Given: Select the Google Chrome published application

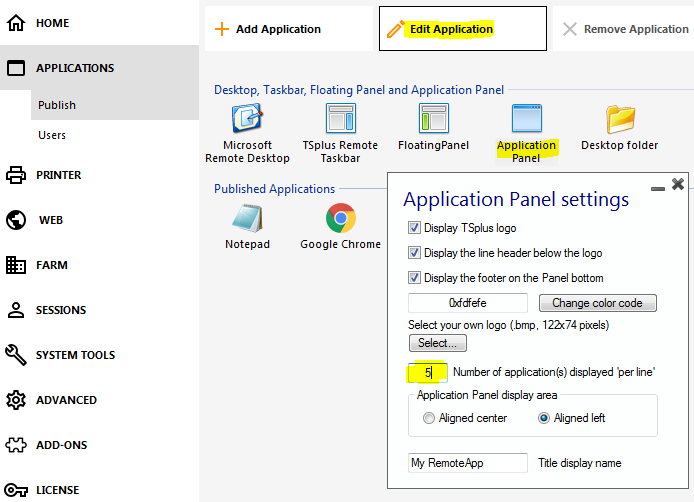Looking at the screenshot, I should (341, 218).
